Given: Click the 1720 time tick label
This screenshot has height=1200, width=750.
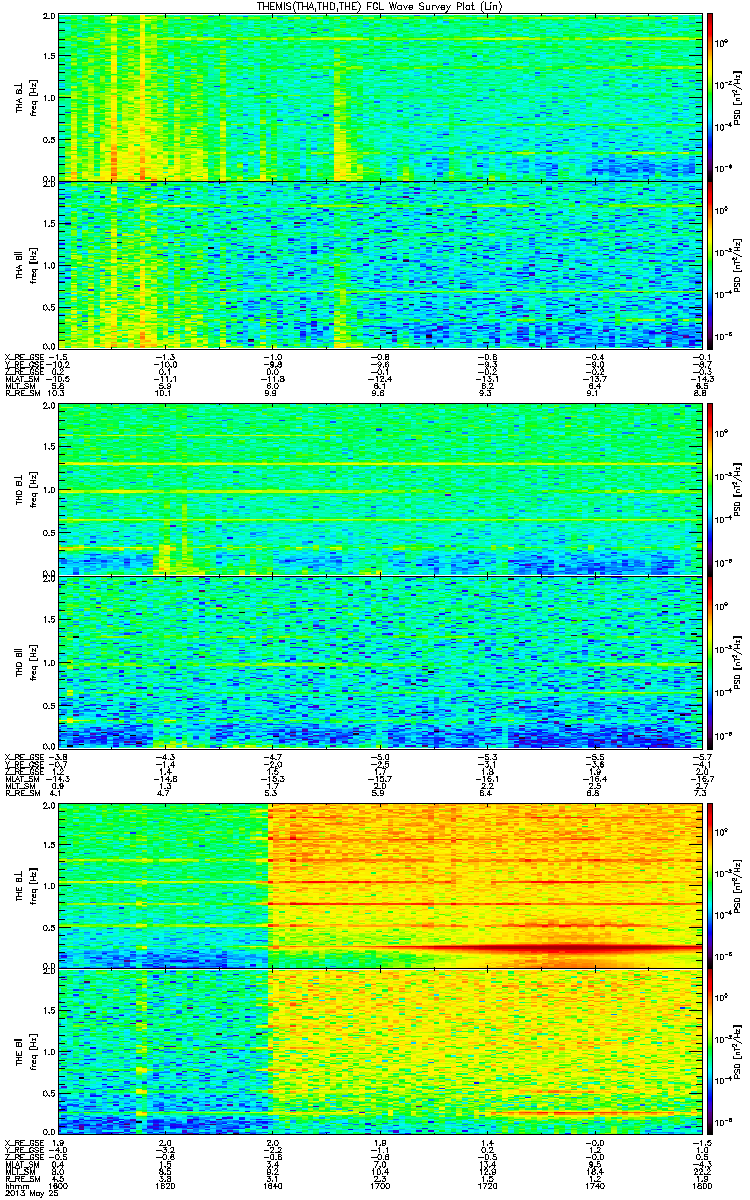Looking at the screenshot, I should pos(486,1186).
